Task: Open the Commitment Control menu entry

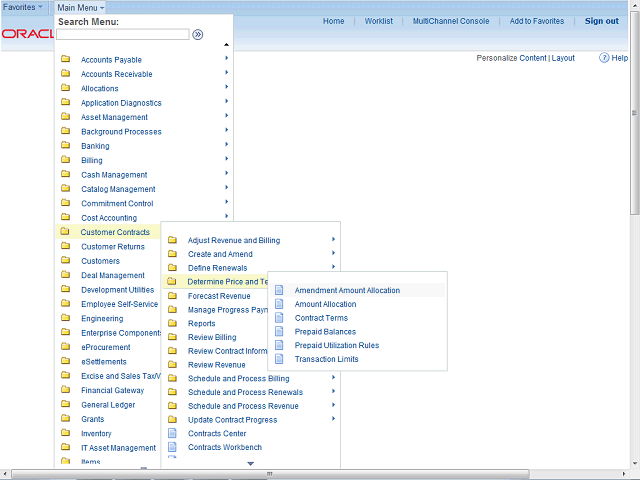Action: [117, 204]
